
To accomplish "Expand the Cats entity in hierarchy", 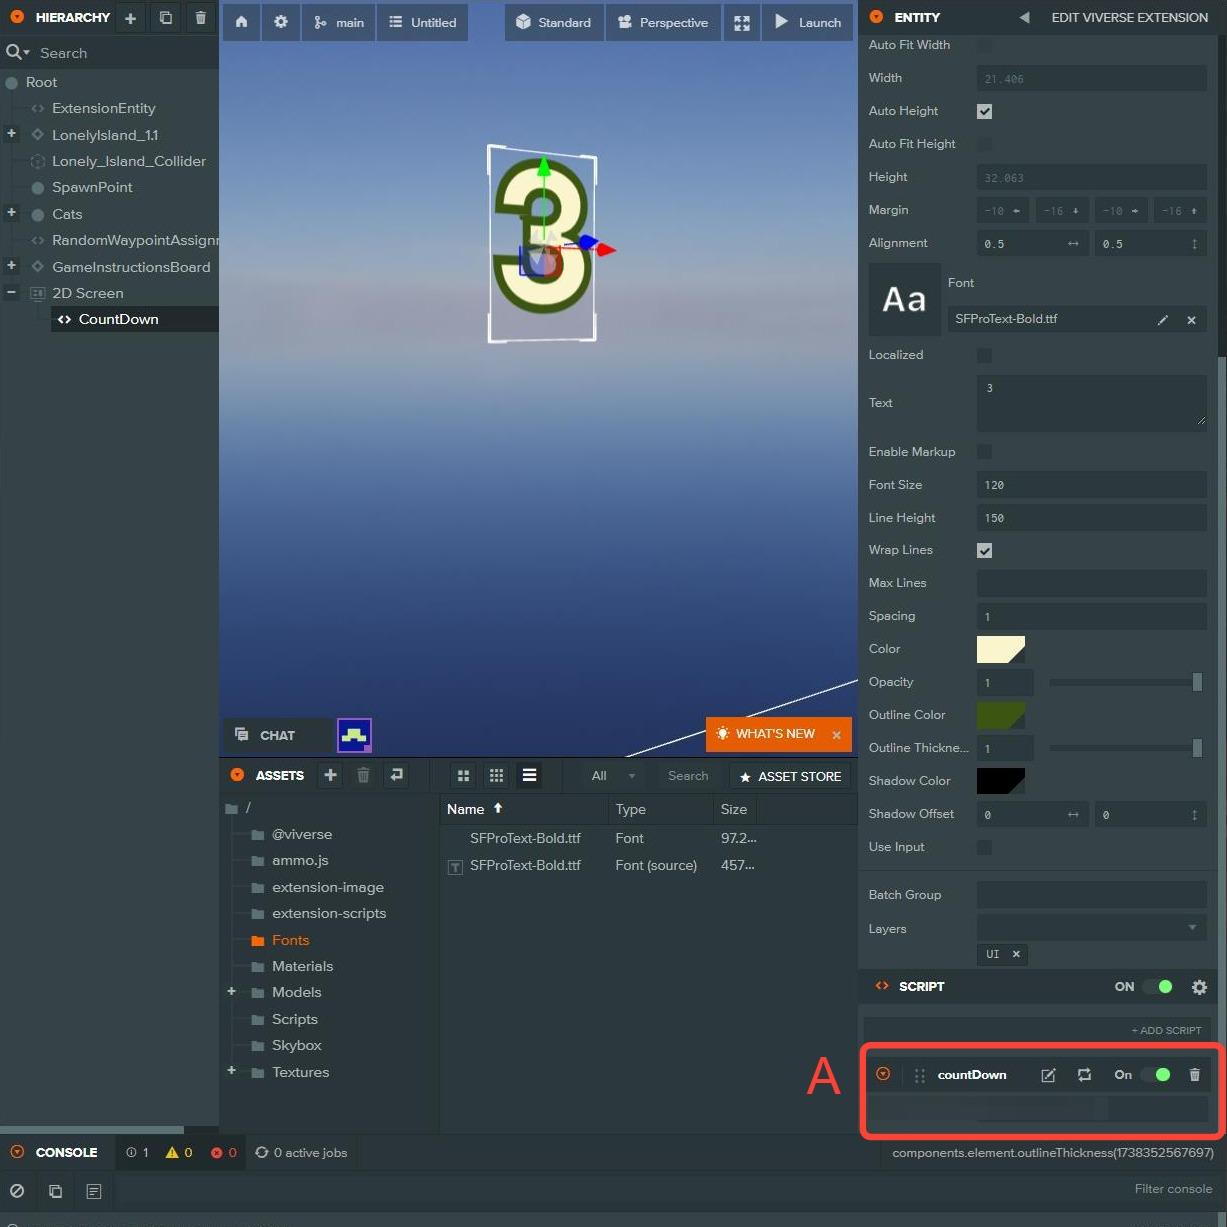I will pyautogui.click(x=12, y=213).
